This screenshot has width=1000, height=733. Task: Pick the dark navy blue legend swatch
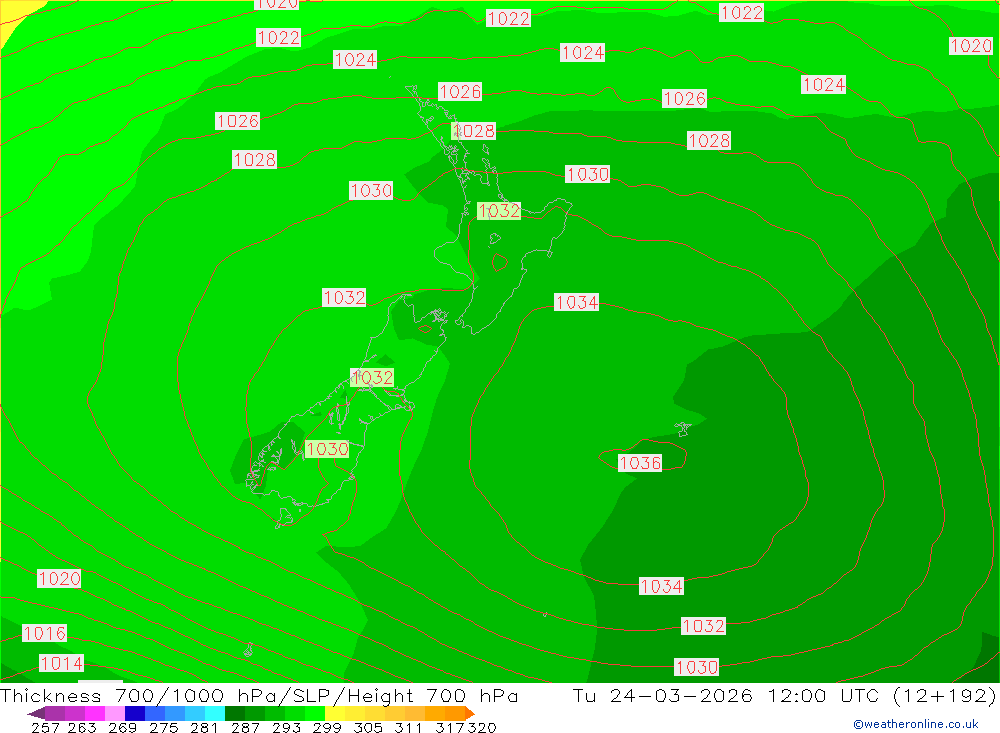135,713
